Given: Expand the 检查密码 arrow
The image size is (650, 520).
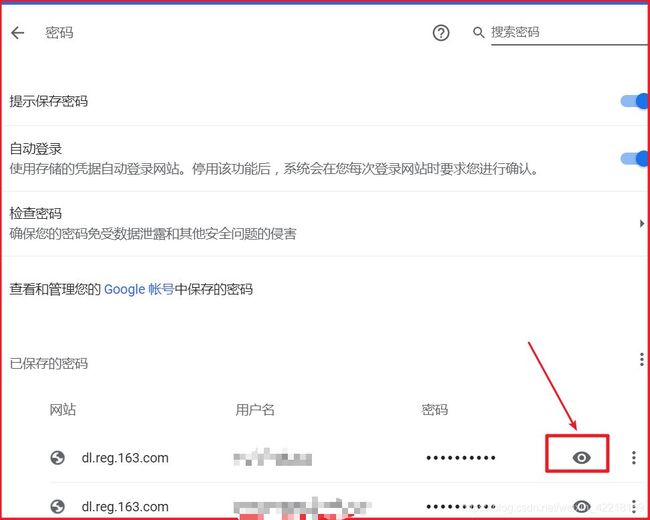Looking at the screenshot, I should pos(641,224).
